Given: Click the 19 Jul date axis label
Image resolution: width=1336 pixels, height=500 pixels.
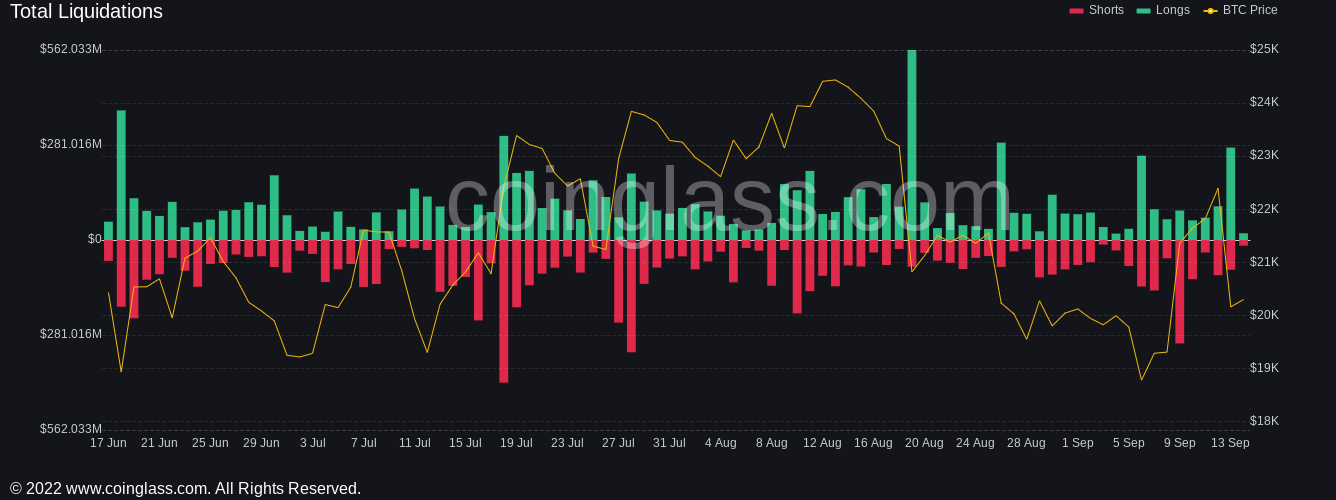Looking at the screenshot, I should coord(516,443).
